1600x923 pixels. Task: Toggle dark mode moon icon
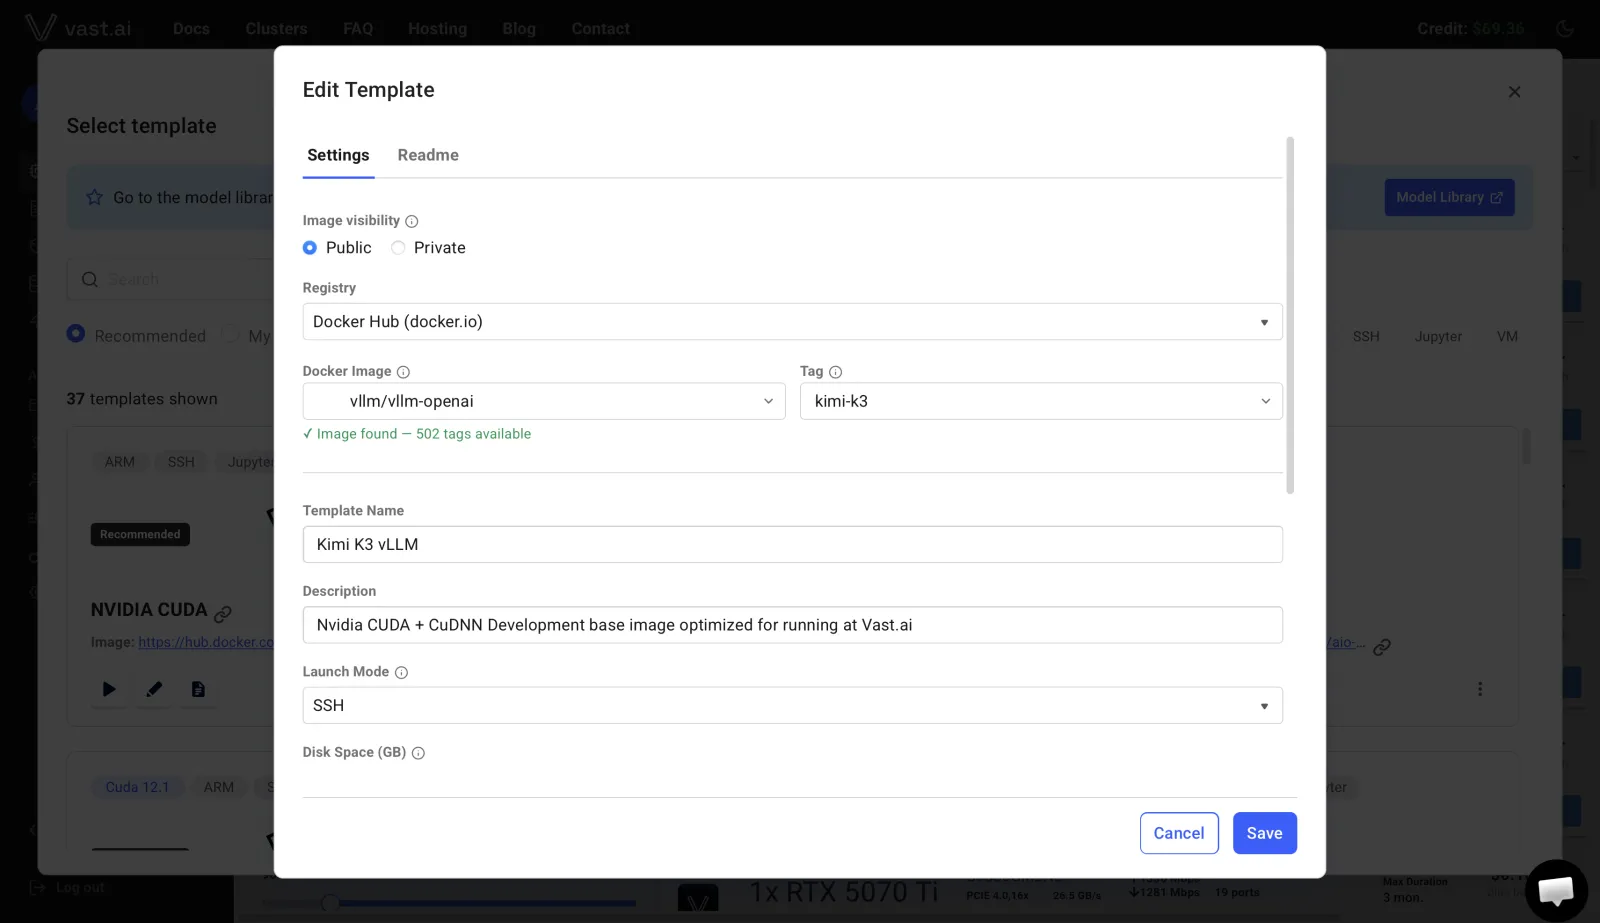[1565, 28]
